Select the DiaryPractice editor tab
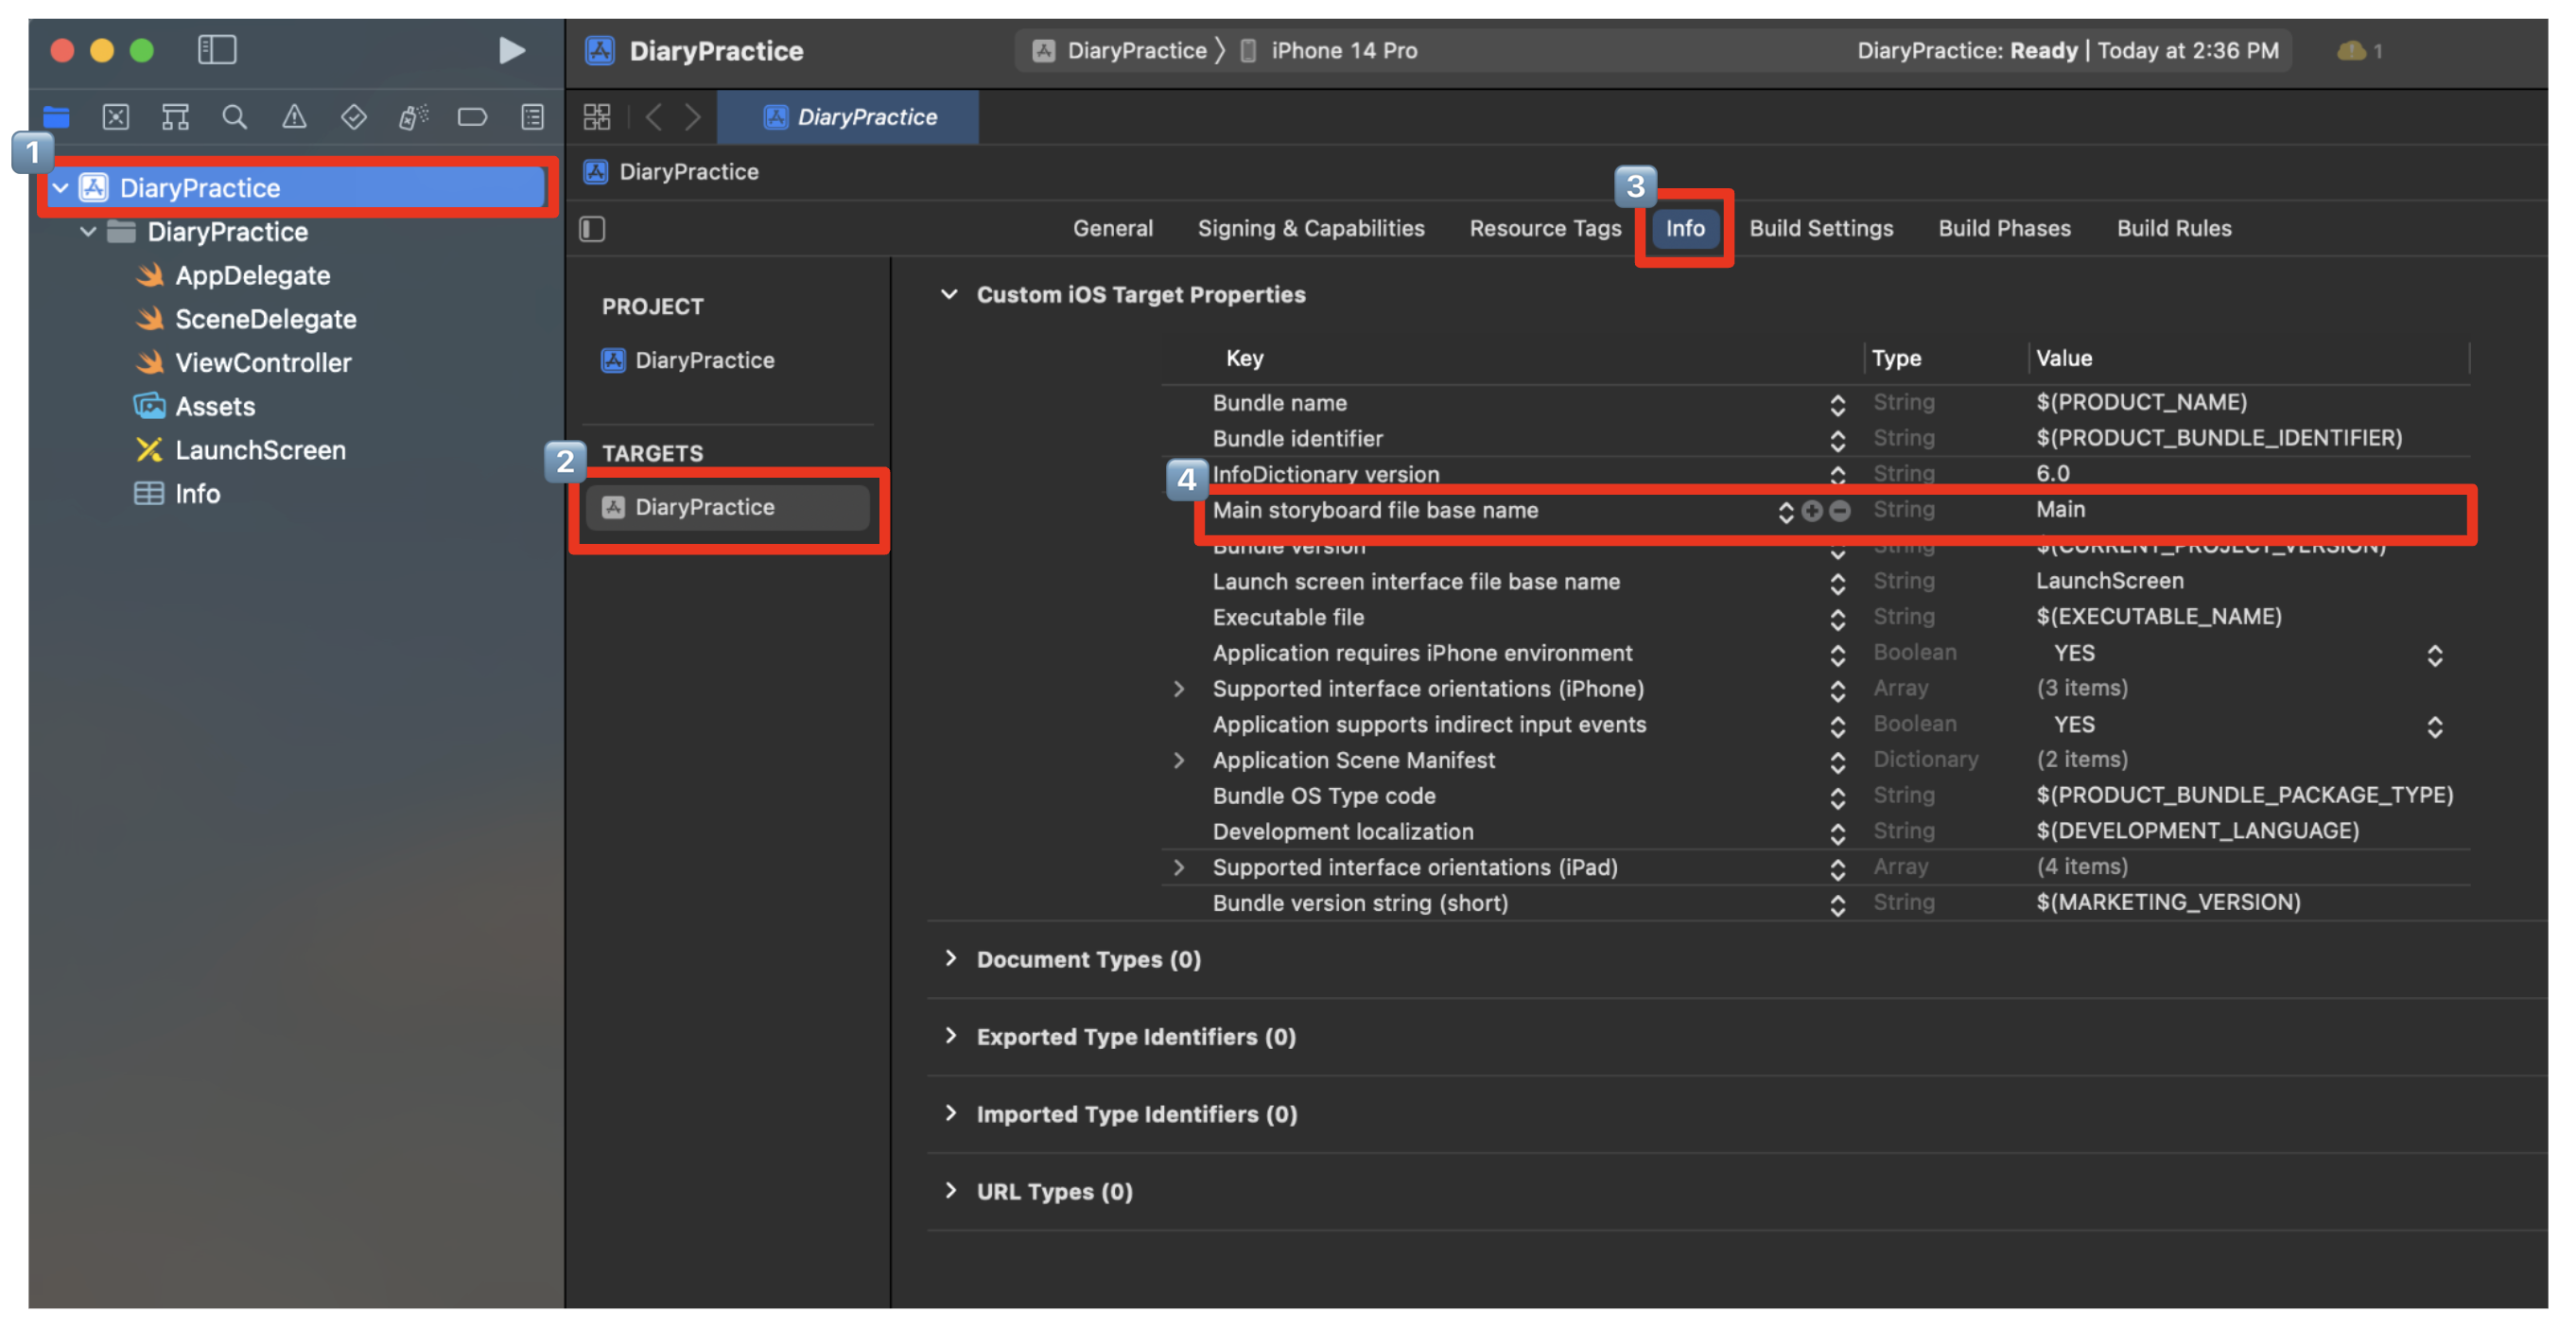 pyautogui.click(x=848, y=117)
